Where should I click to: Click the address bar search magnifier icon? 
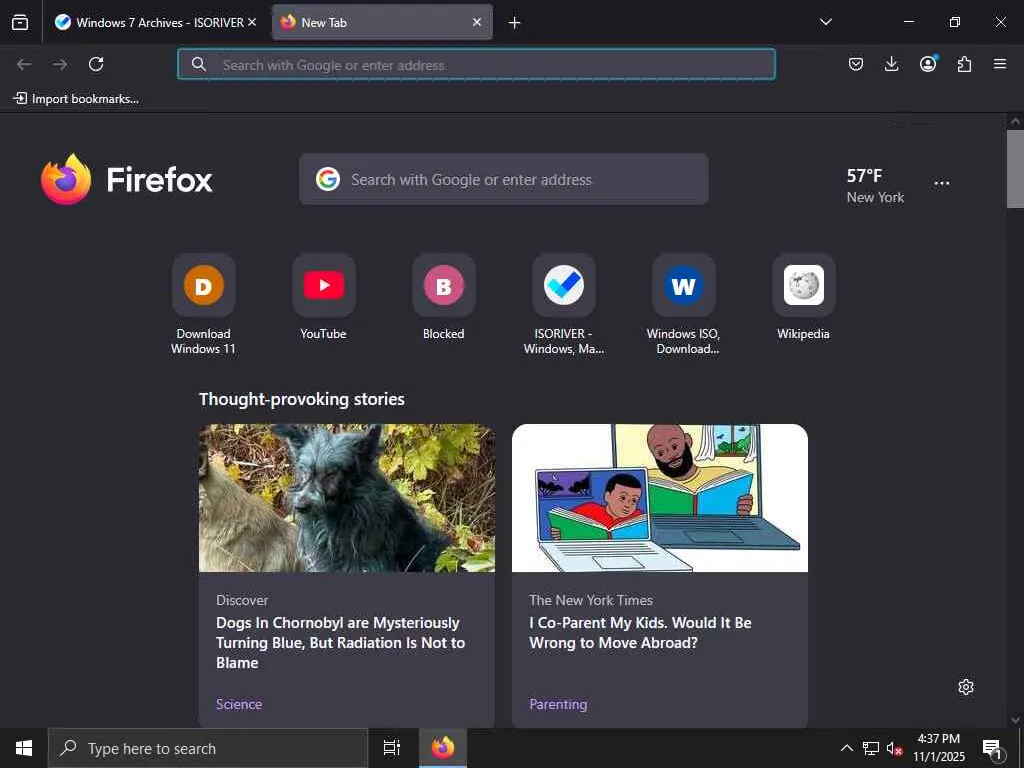tap(199, 64)
